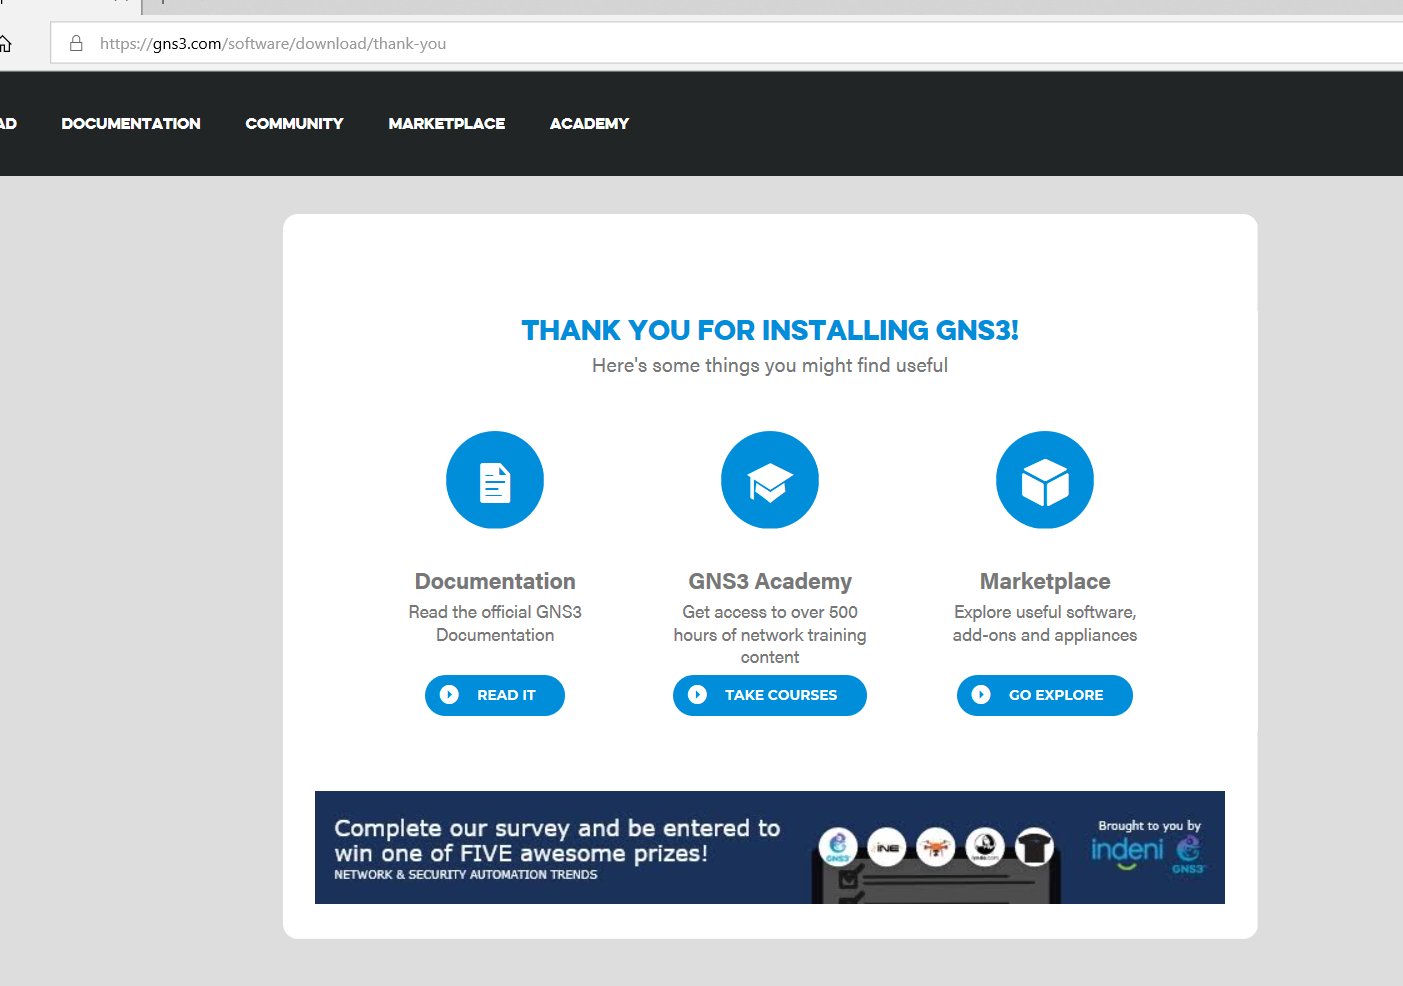Click 'Explore useful software, add-ons and appliances' text
This screenshot has height=986, width=1403.
click(1045, 623)
